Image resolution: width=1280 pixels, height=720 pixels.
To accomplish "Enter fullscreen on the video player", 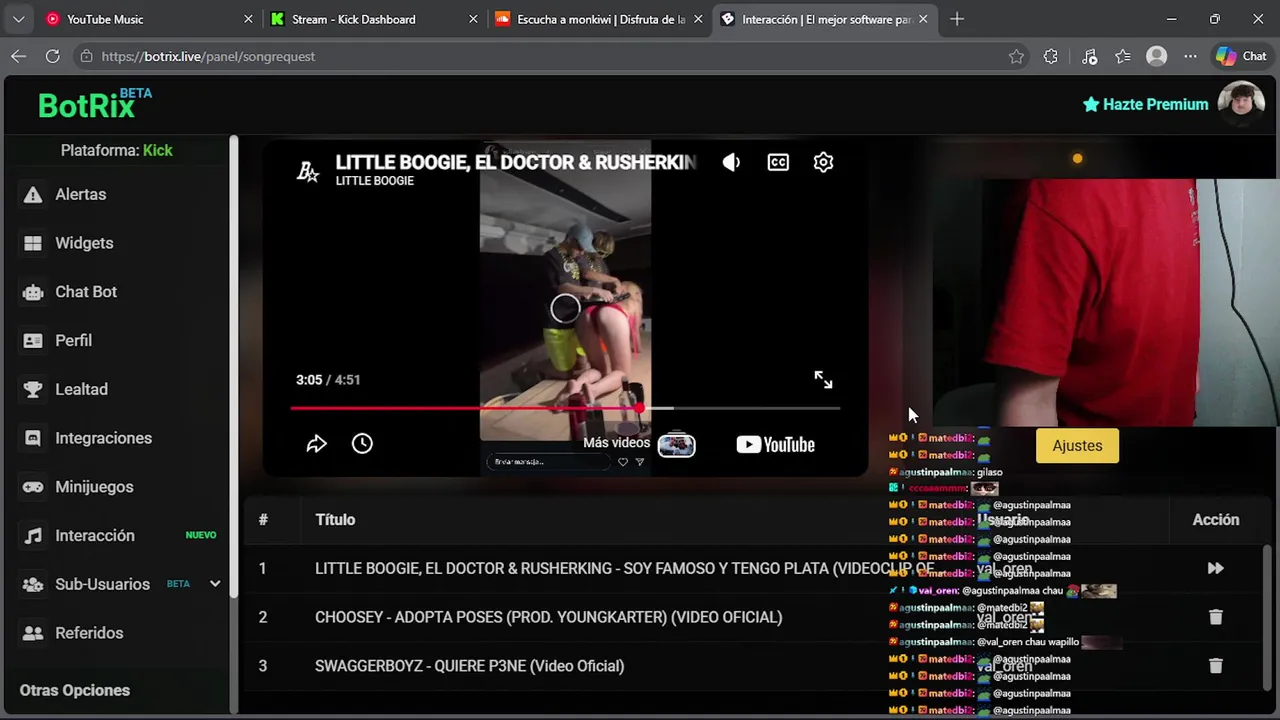I will click(x=823, y=380).
